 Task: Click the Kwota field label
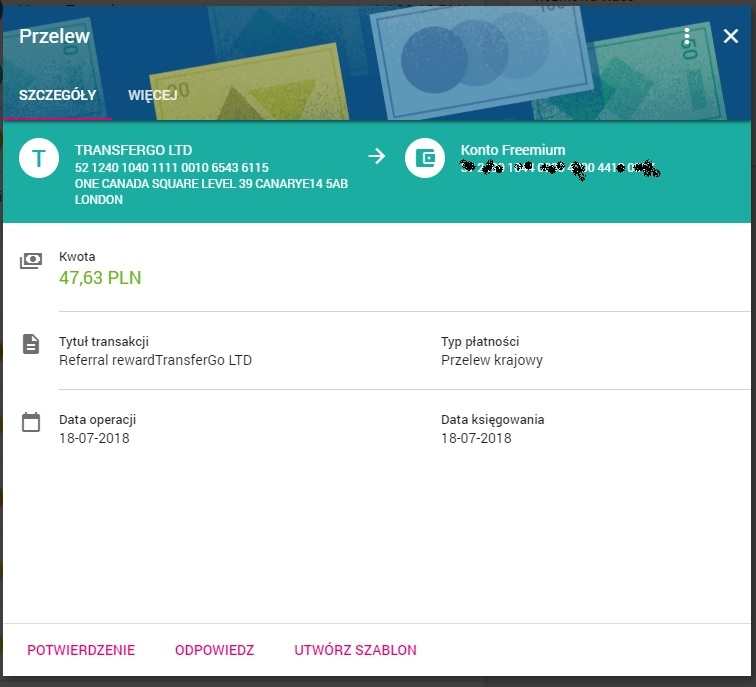tap(77, 256)
